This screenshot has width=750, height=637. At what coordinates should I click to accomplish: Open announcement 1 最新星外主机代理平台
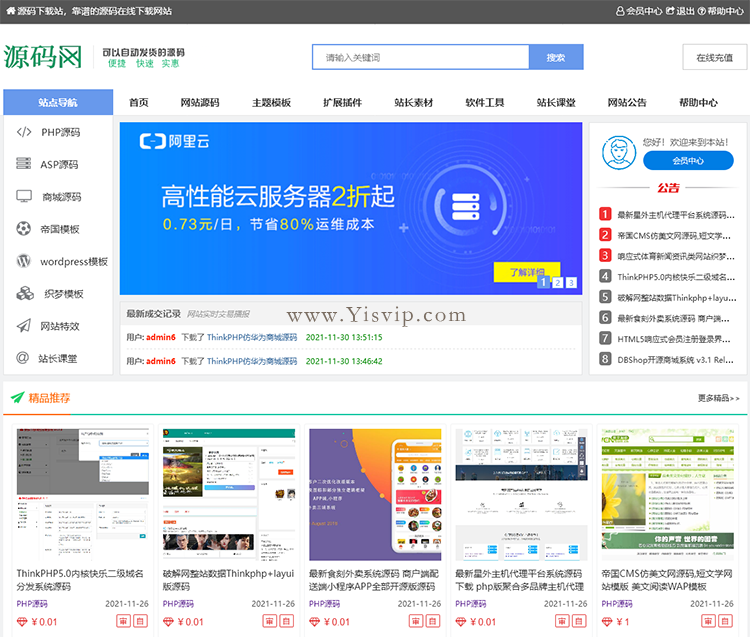point(676,215)
